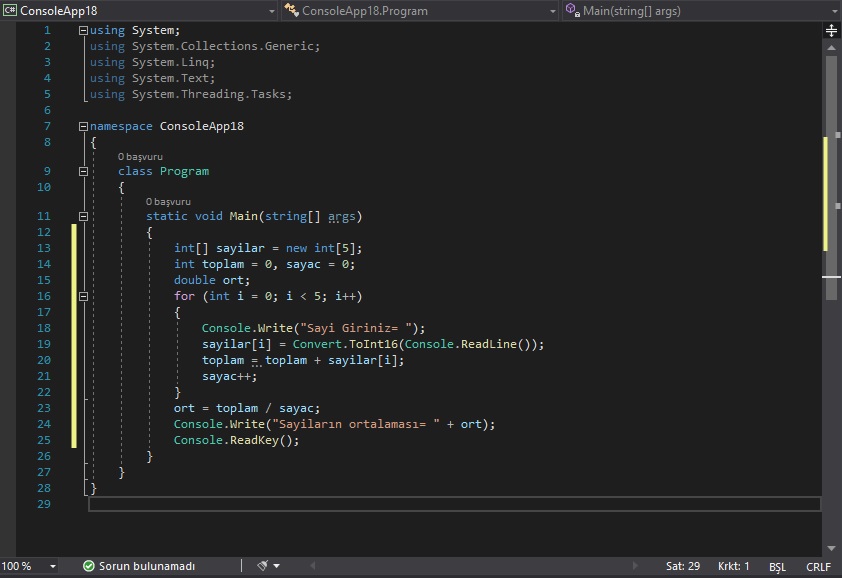Click the C# project icon beside ConsoleApp18

tap(10, 10)
